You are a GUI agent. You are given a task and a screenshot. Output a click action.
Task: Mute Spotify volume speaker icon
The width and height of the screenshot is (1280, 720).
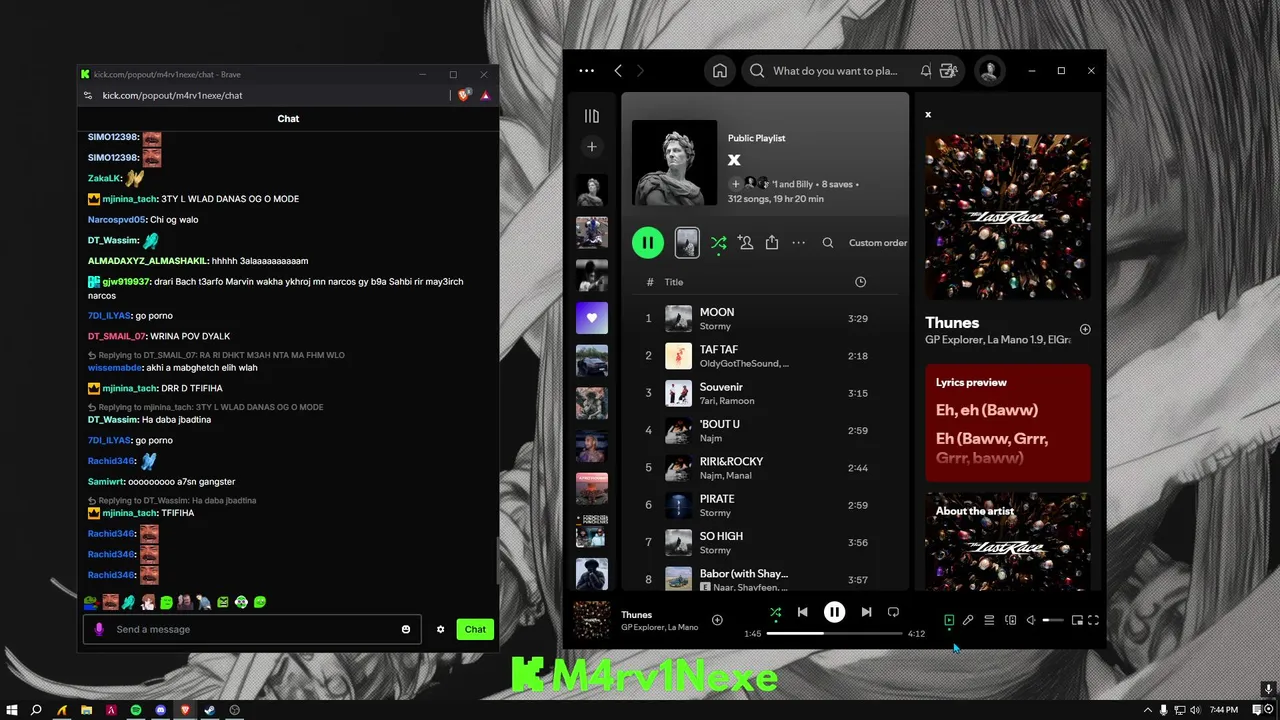(1031, 620)
